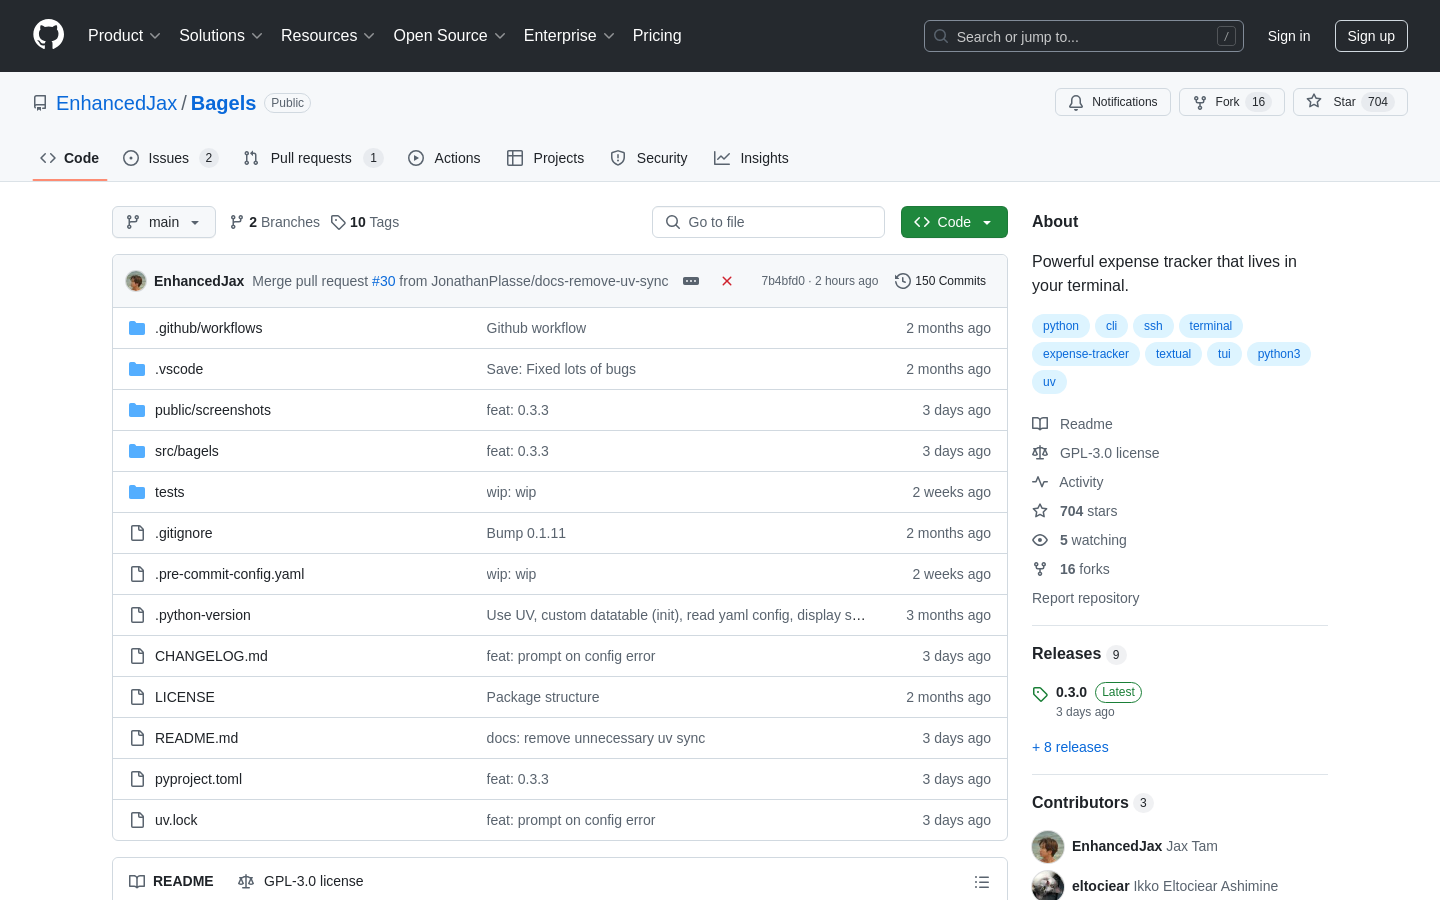Open the + 8 releases link

coord(1070,747)
